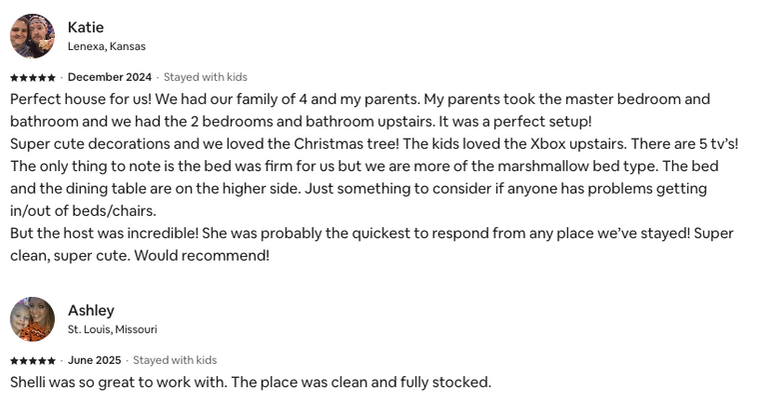The height and width of the screenshot is (414, 757).
Task: Open reviewer Katie's name link
Action: 85,27
